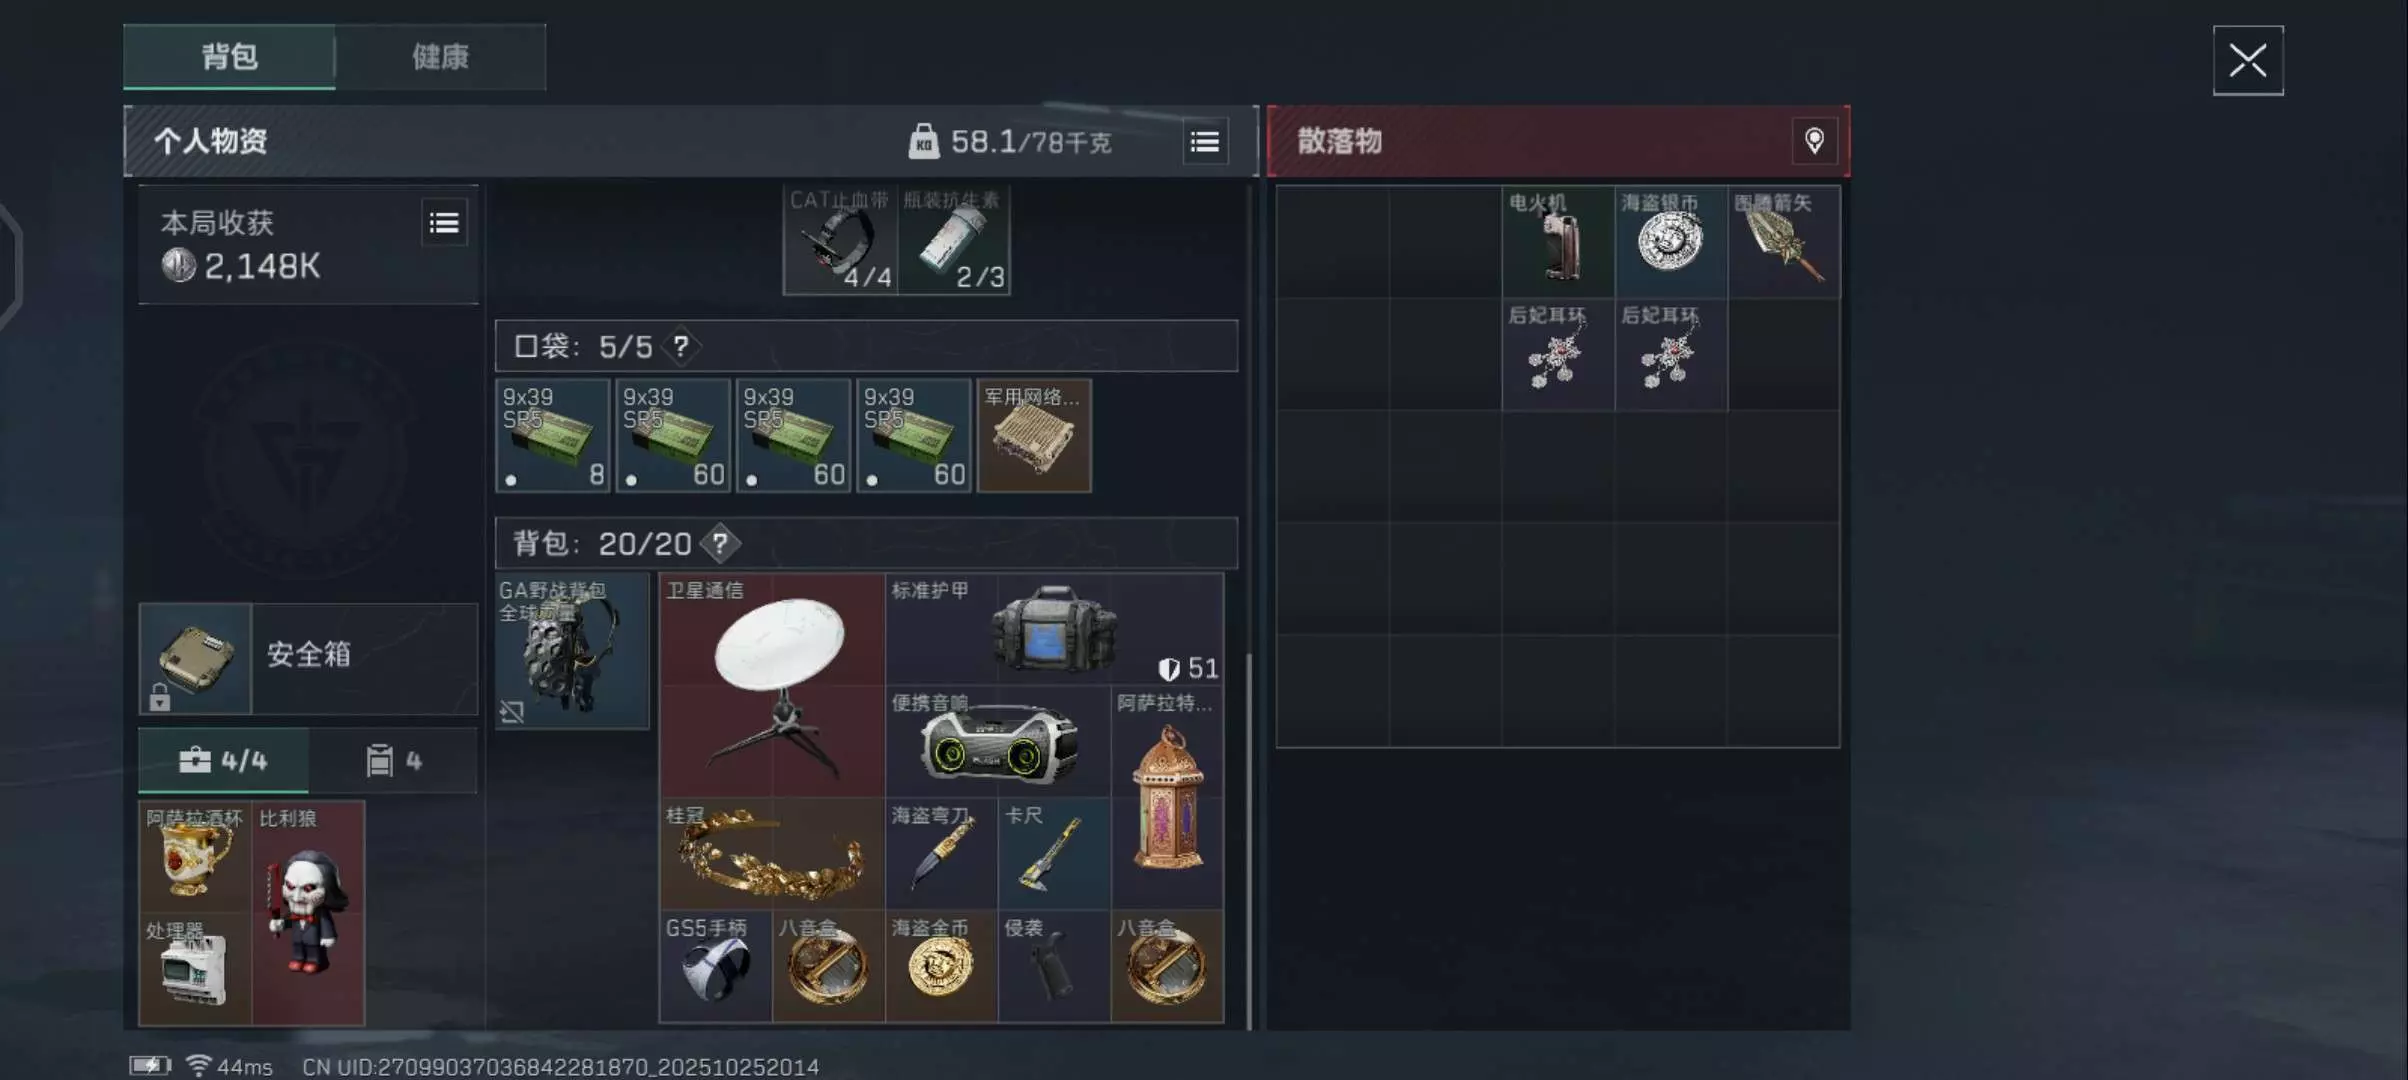The image size is (2408, 1080).
Task: Switch to the 背包 tab
Action: coord(230,57)
